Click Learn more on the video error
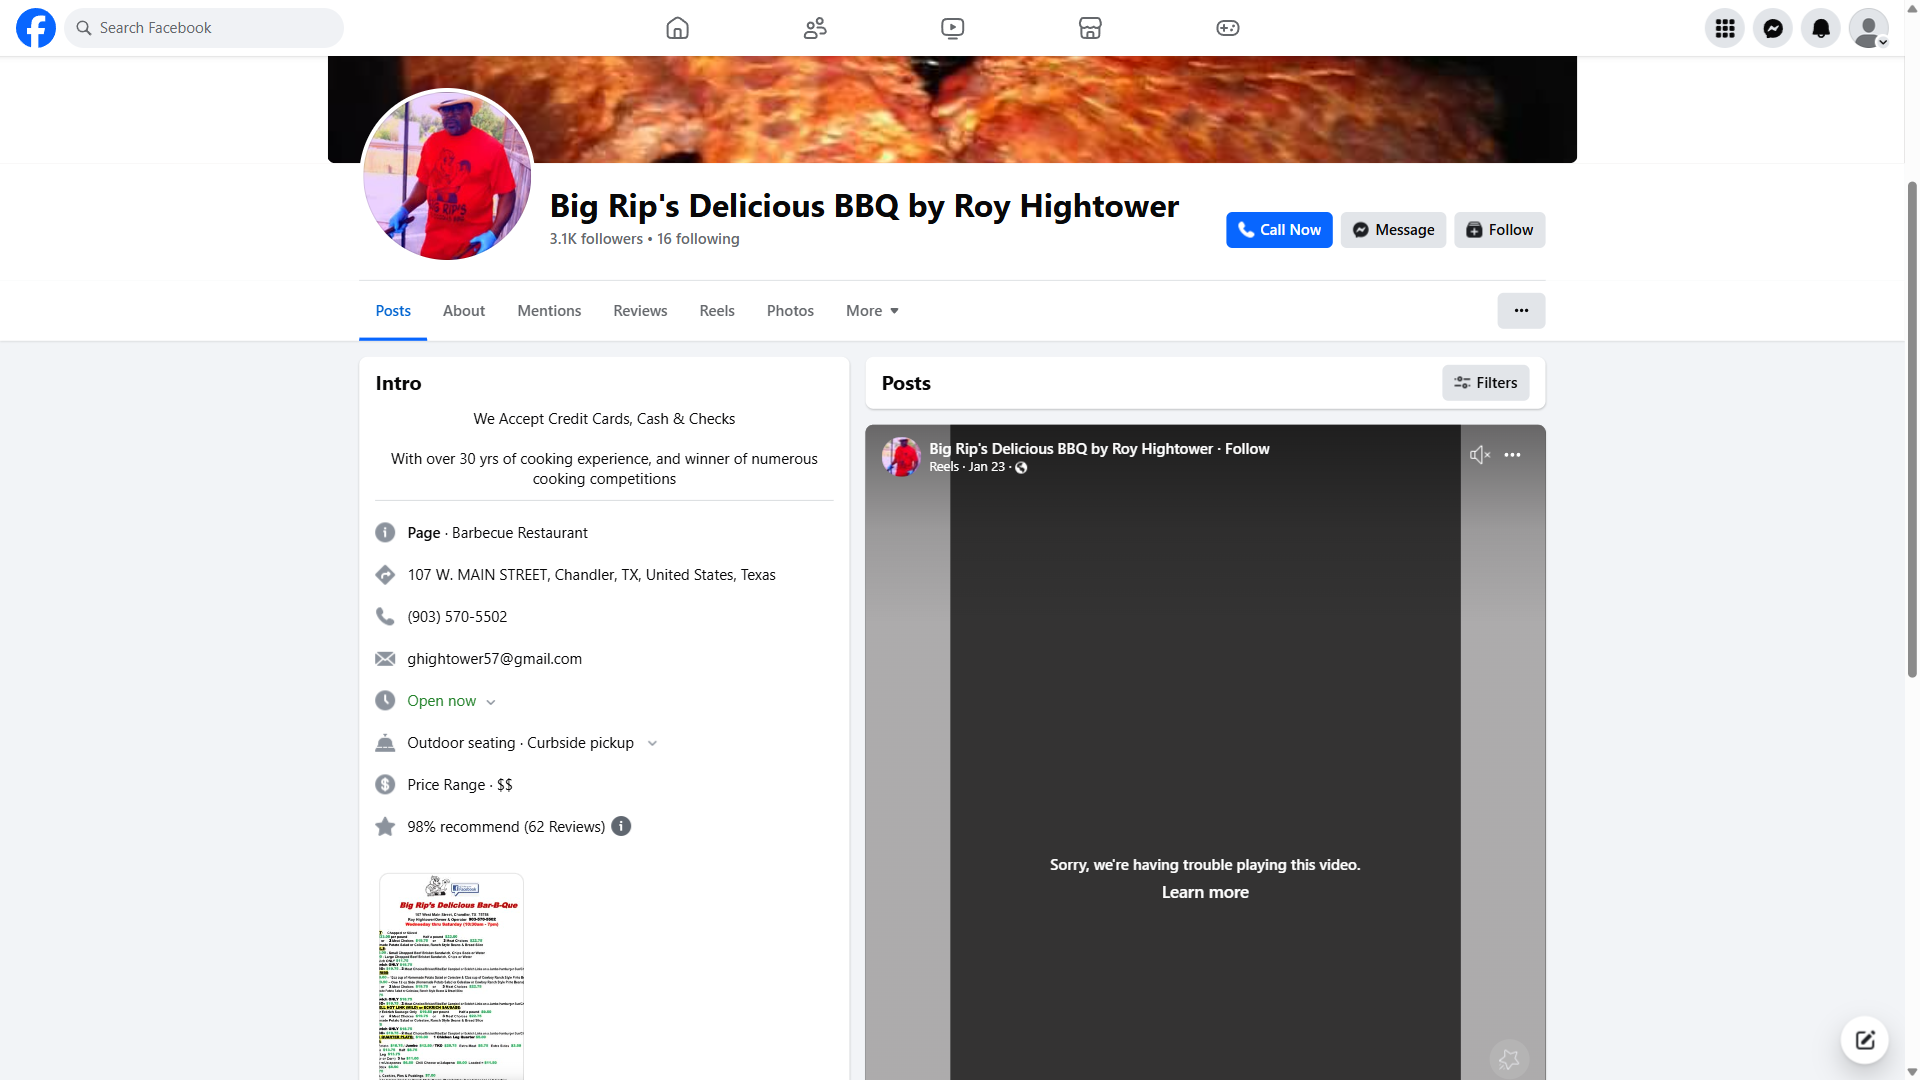Image resolution: width=1920 pixels, height=1080 pixels. 1205,892
